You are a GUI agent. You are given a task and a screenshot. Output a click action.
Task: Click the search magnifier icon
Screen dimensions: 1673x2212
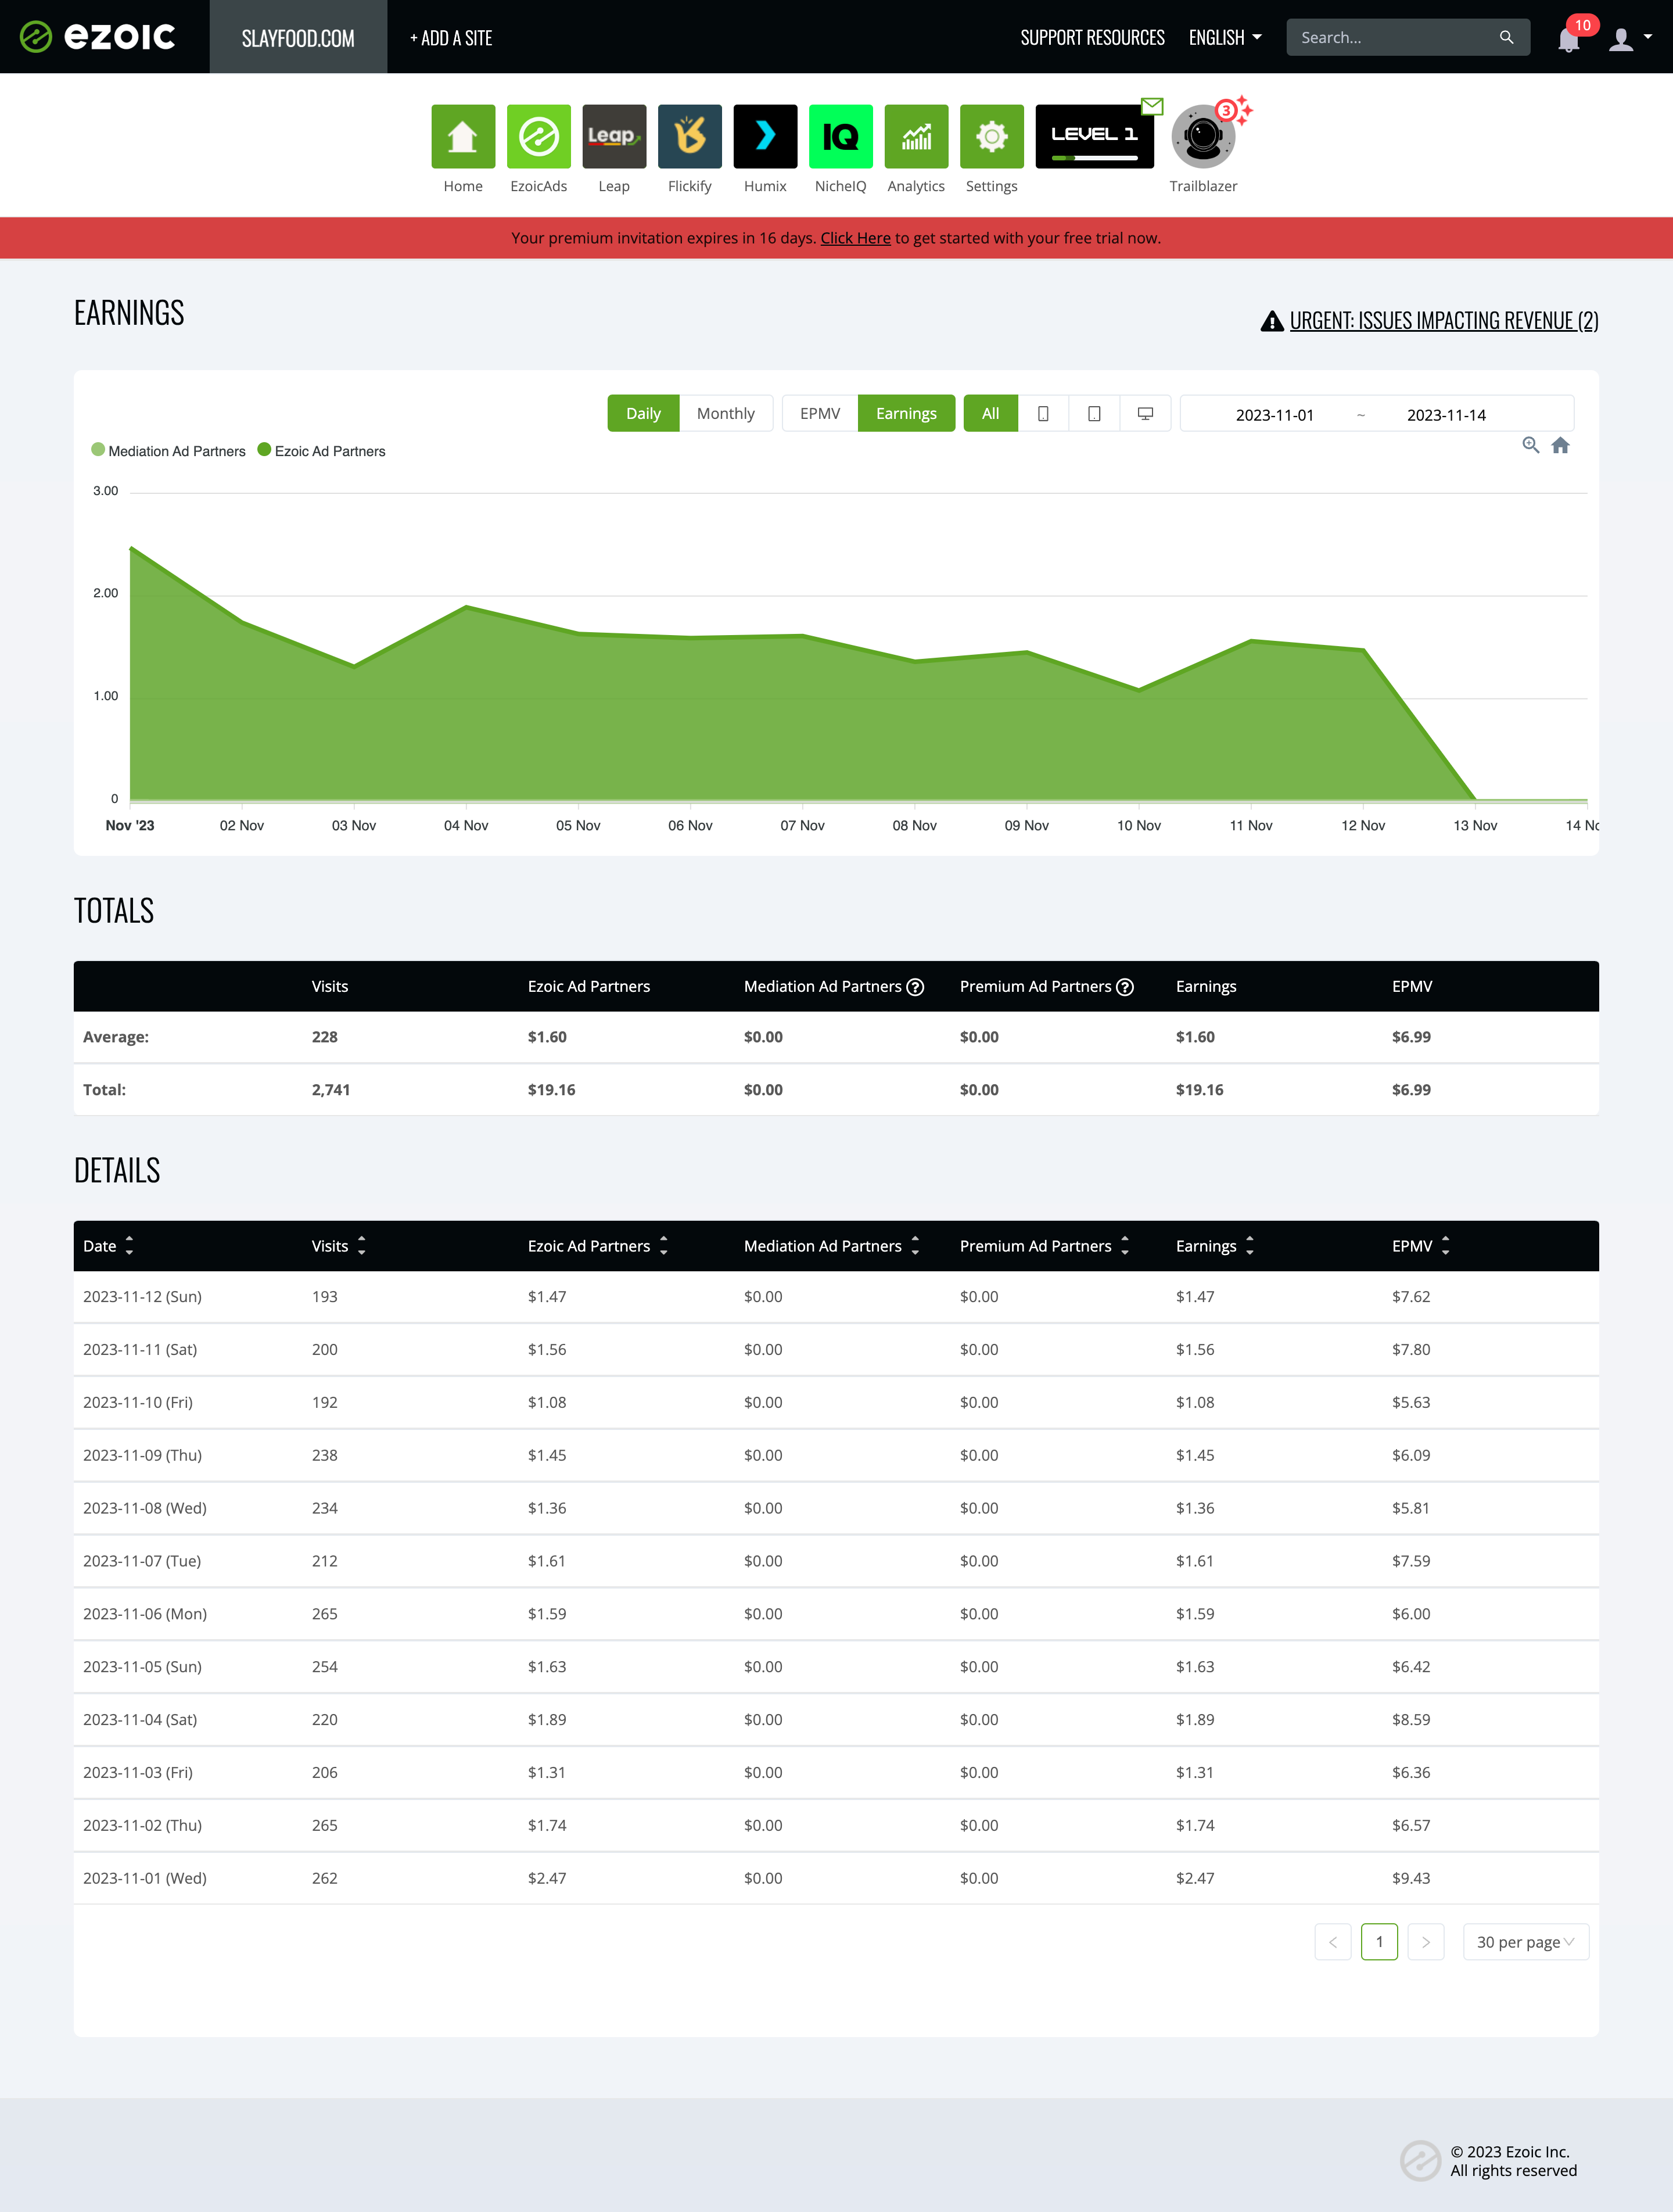1506,37
